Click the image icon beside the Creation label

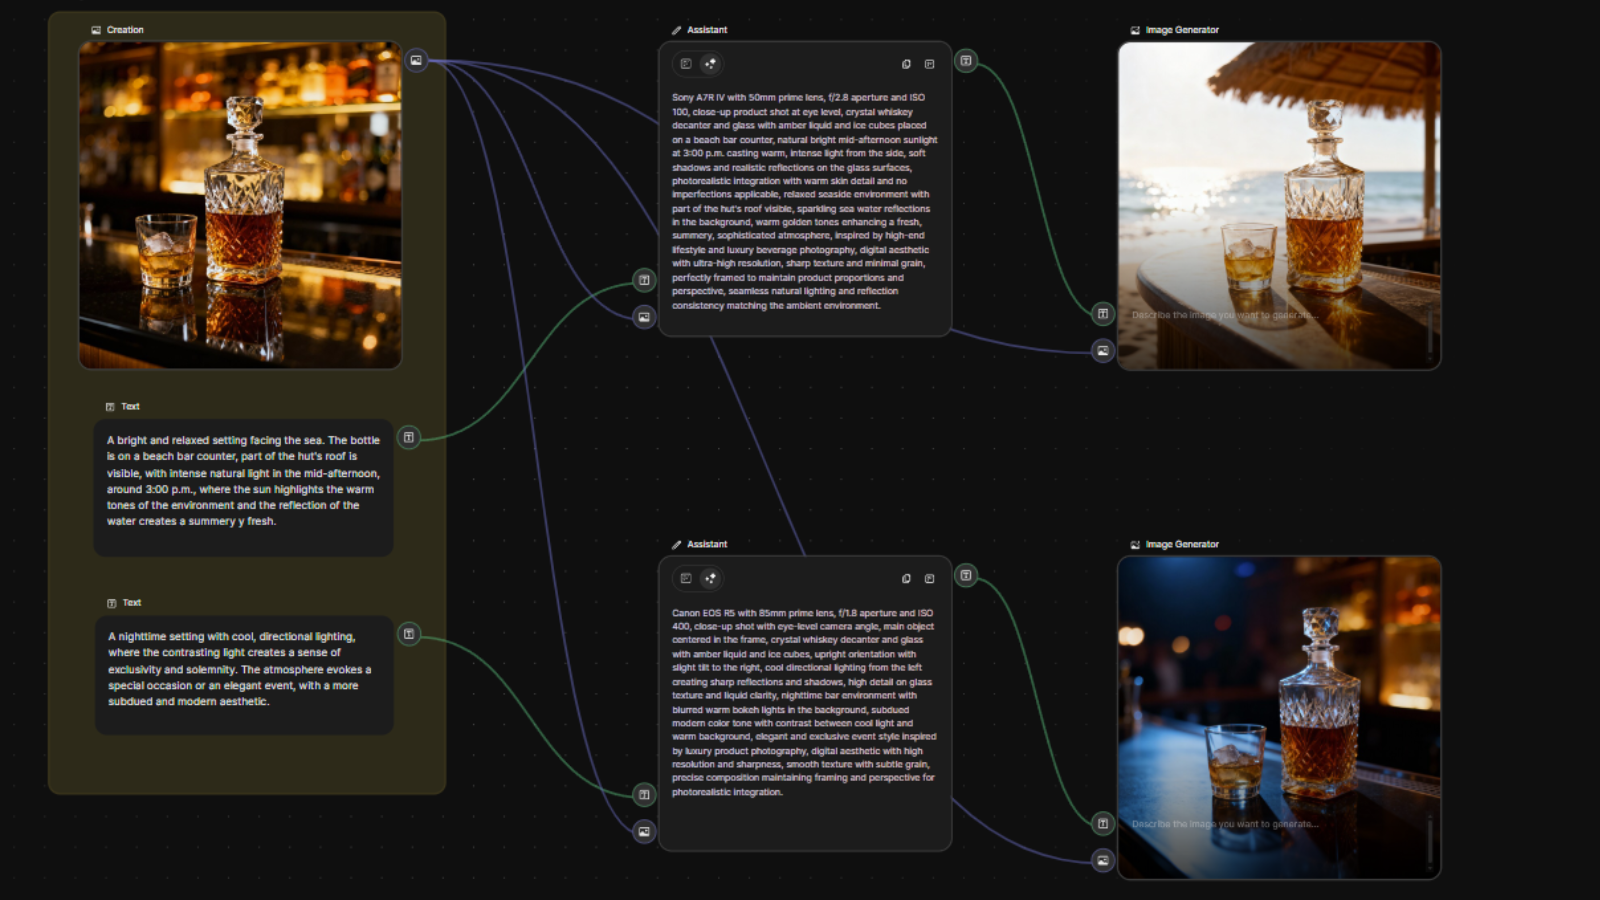coord(95,29)
